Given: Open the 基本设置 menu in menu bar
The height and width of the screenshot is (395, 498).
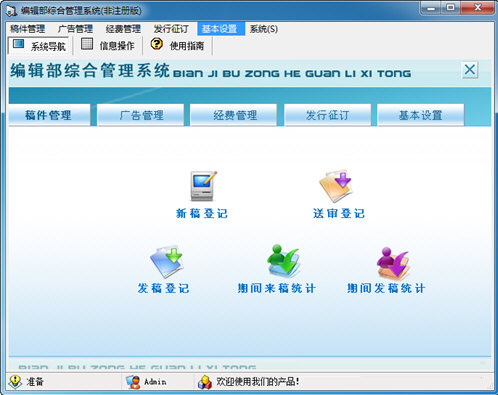Looking at the screenshot, I should (x=219, y=29).
